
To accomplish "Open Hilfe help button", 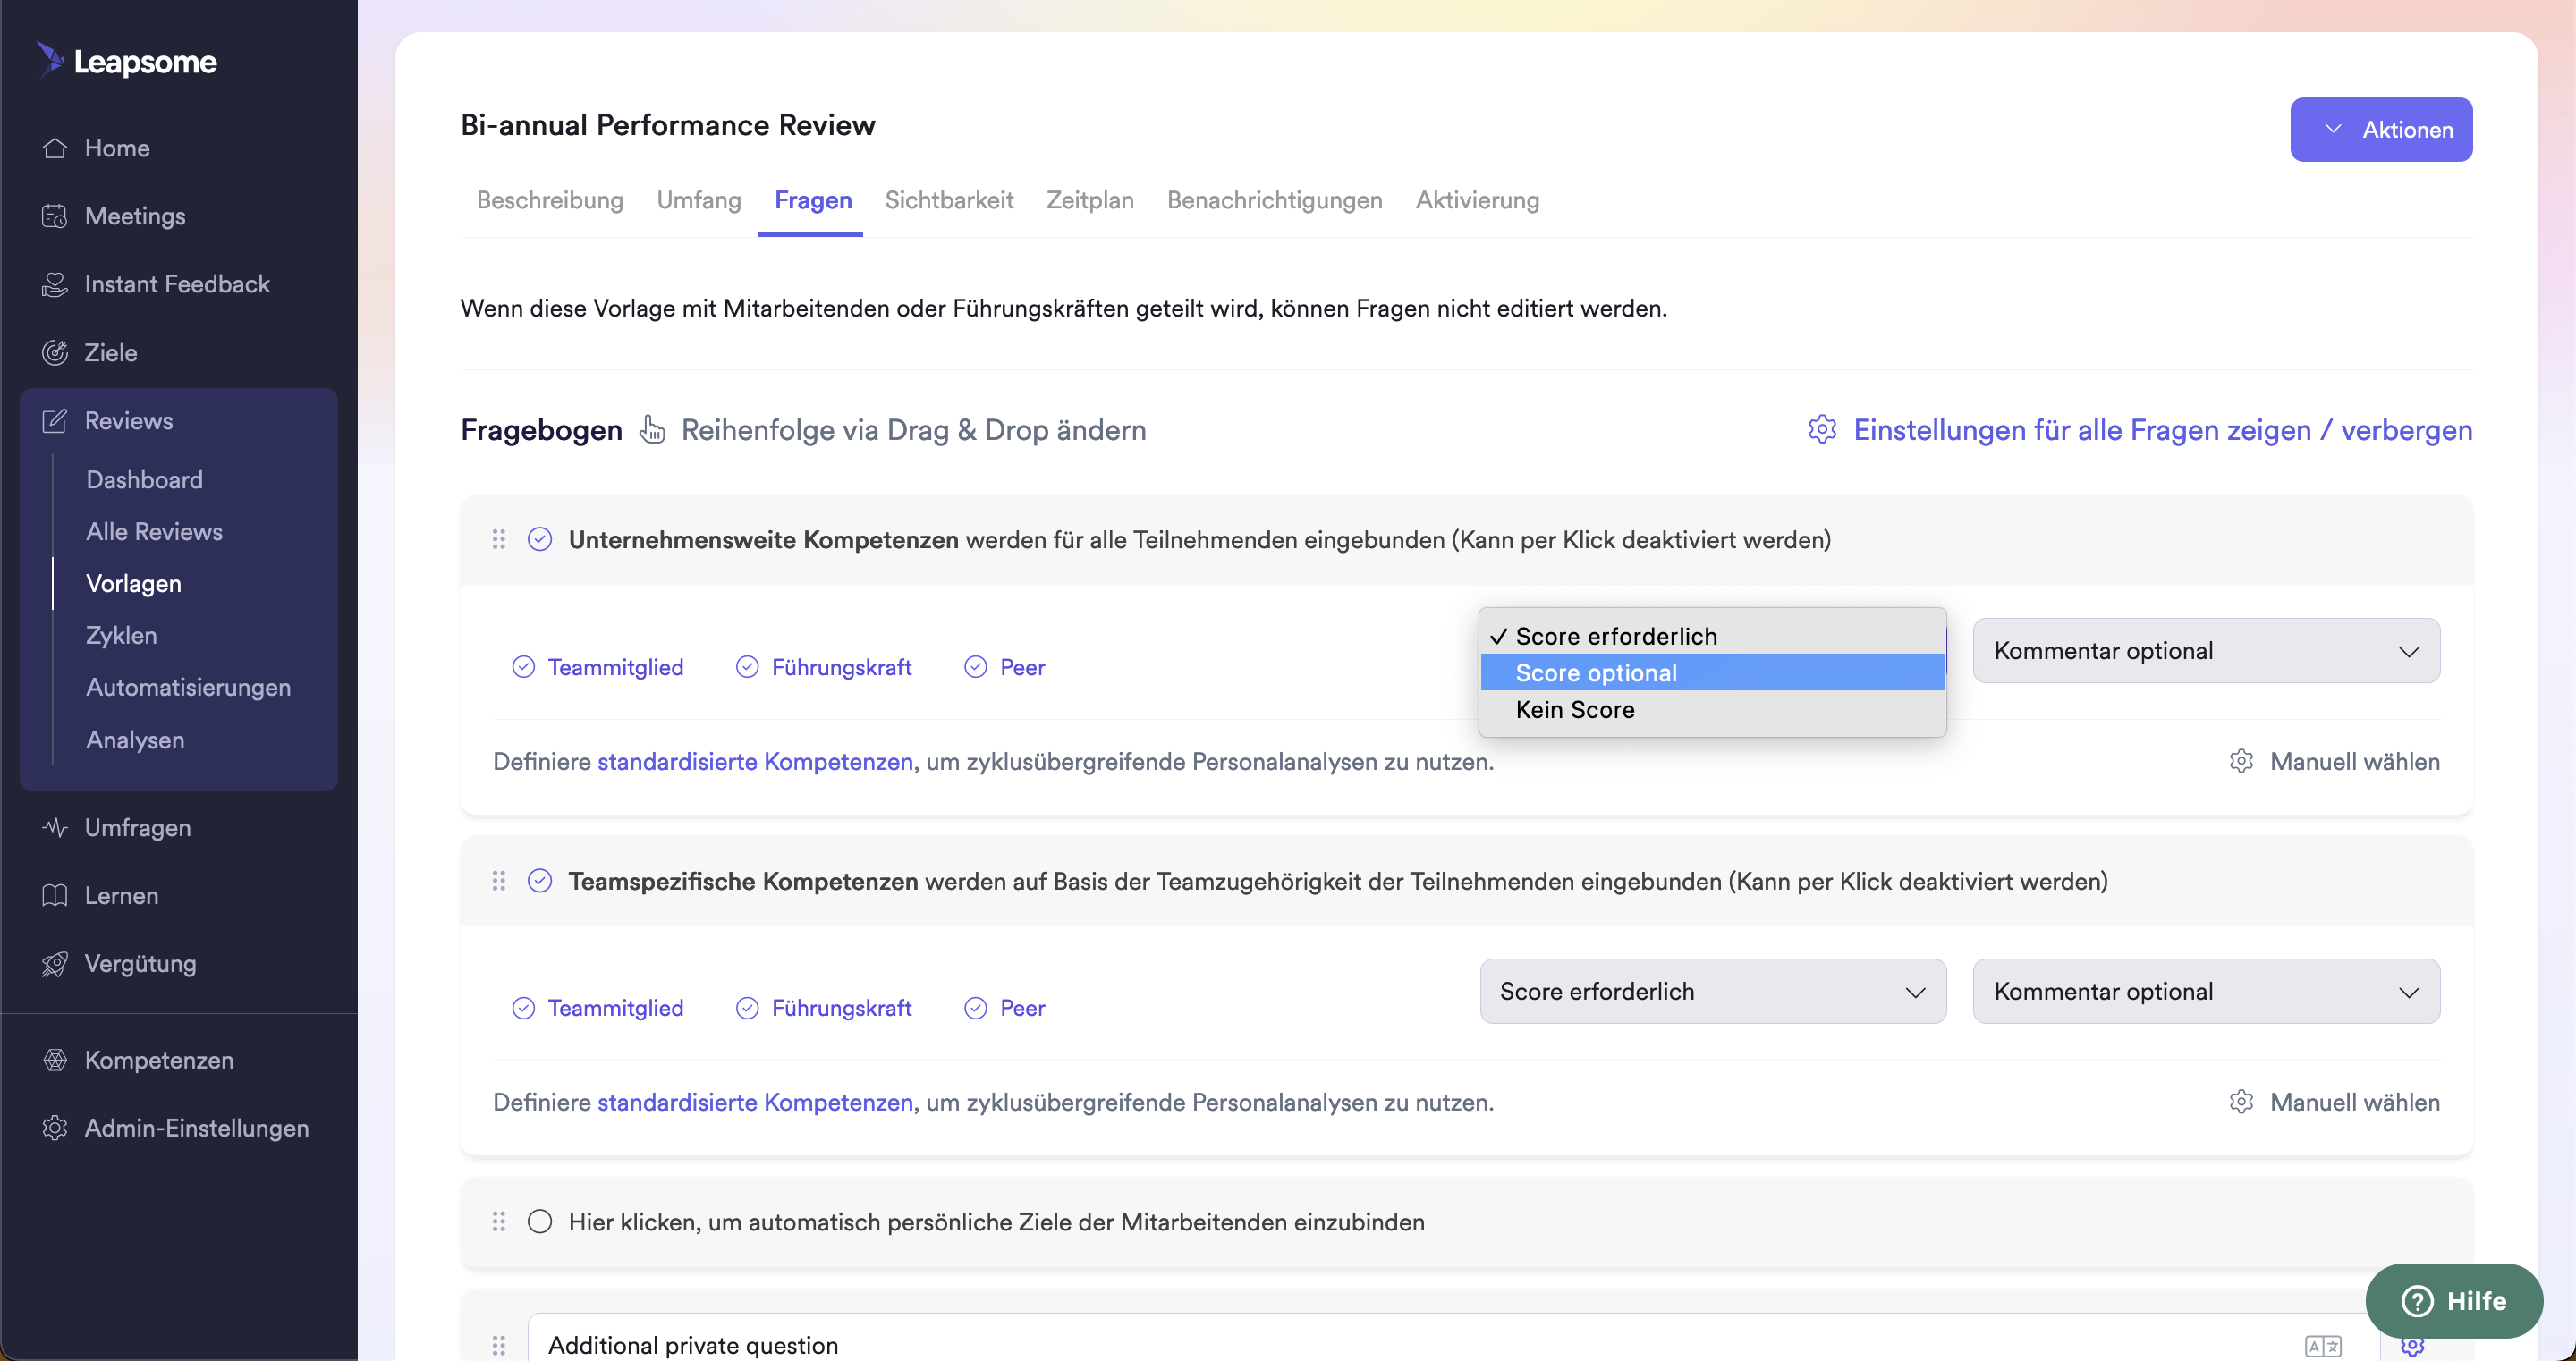I will (x=2454, y=1301).
